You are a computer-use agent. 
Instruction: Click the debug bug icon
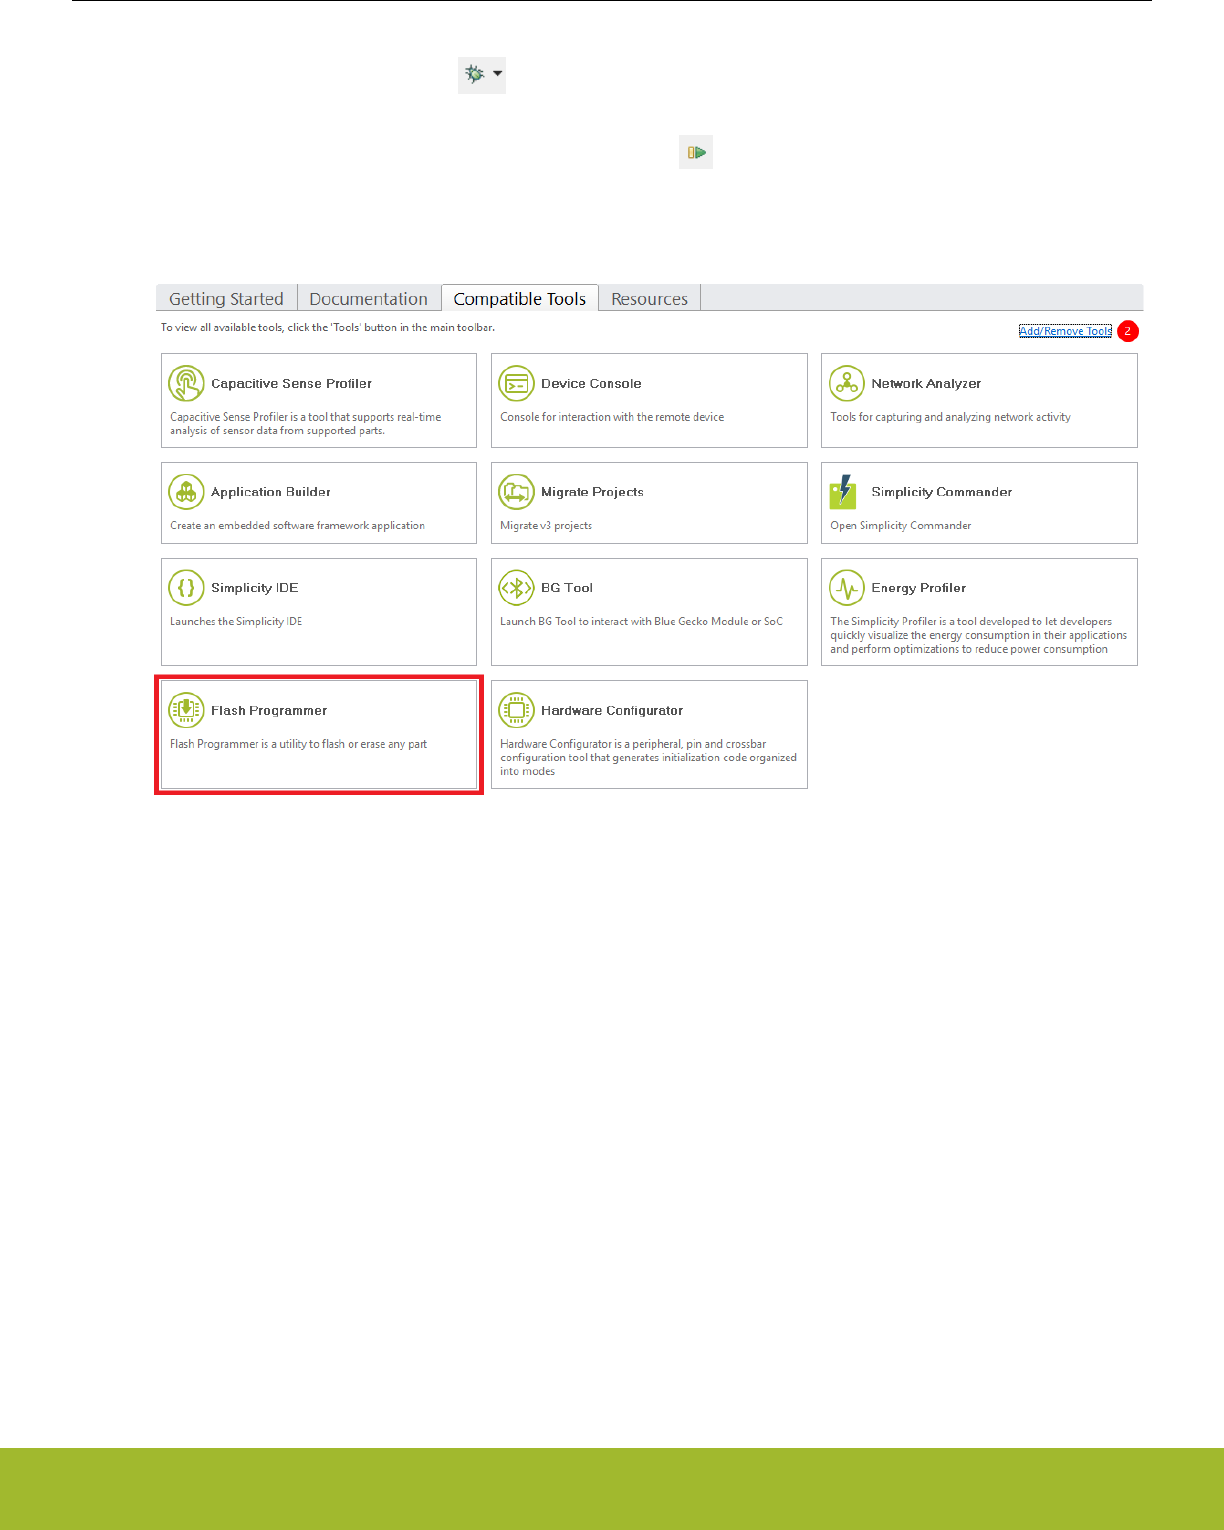click(474, 74)
